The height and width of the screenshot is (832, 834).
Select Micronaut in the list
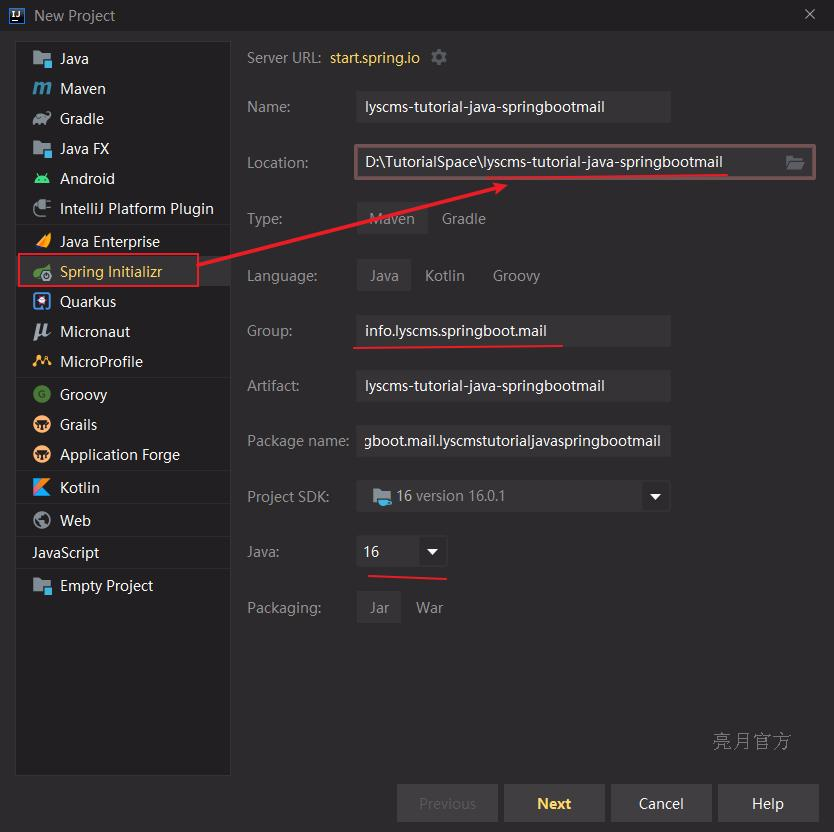123,331
